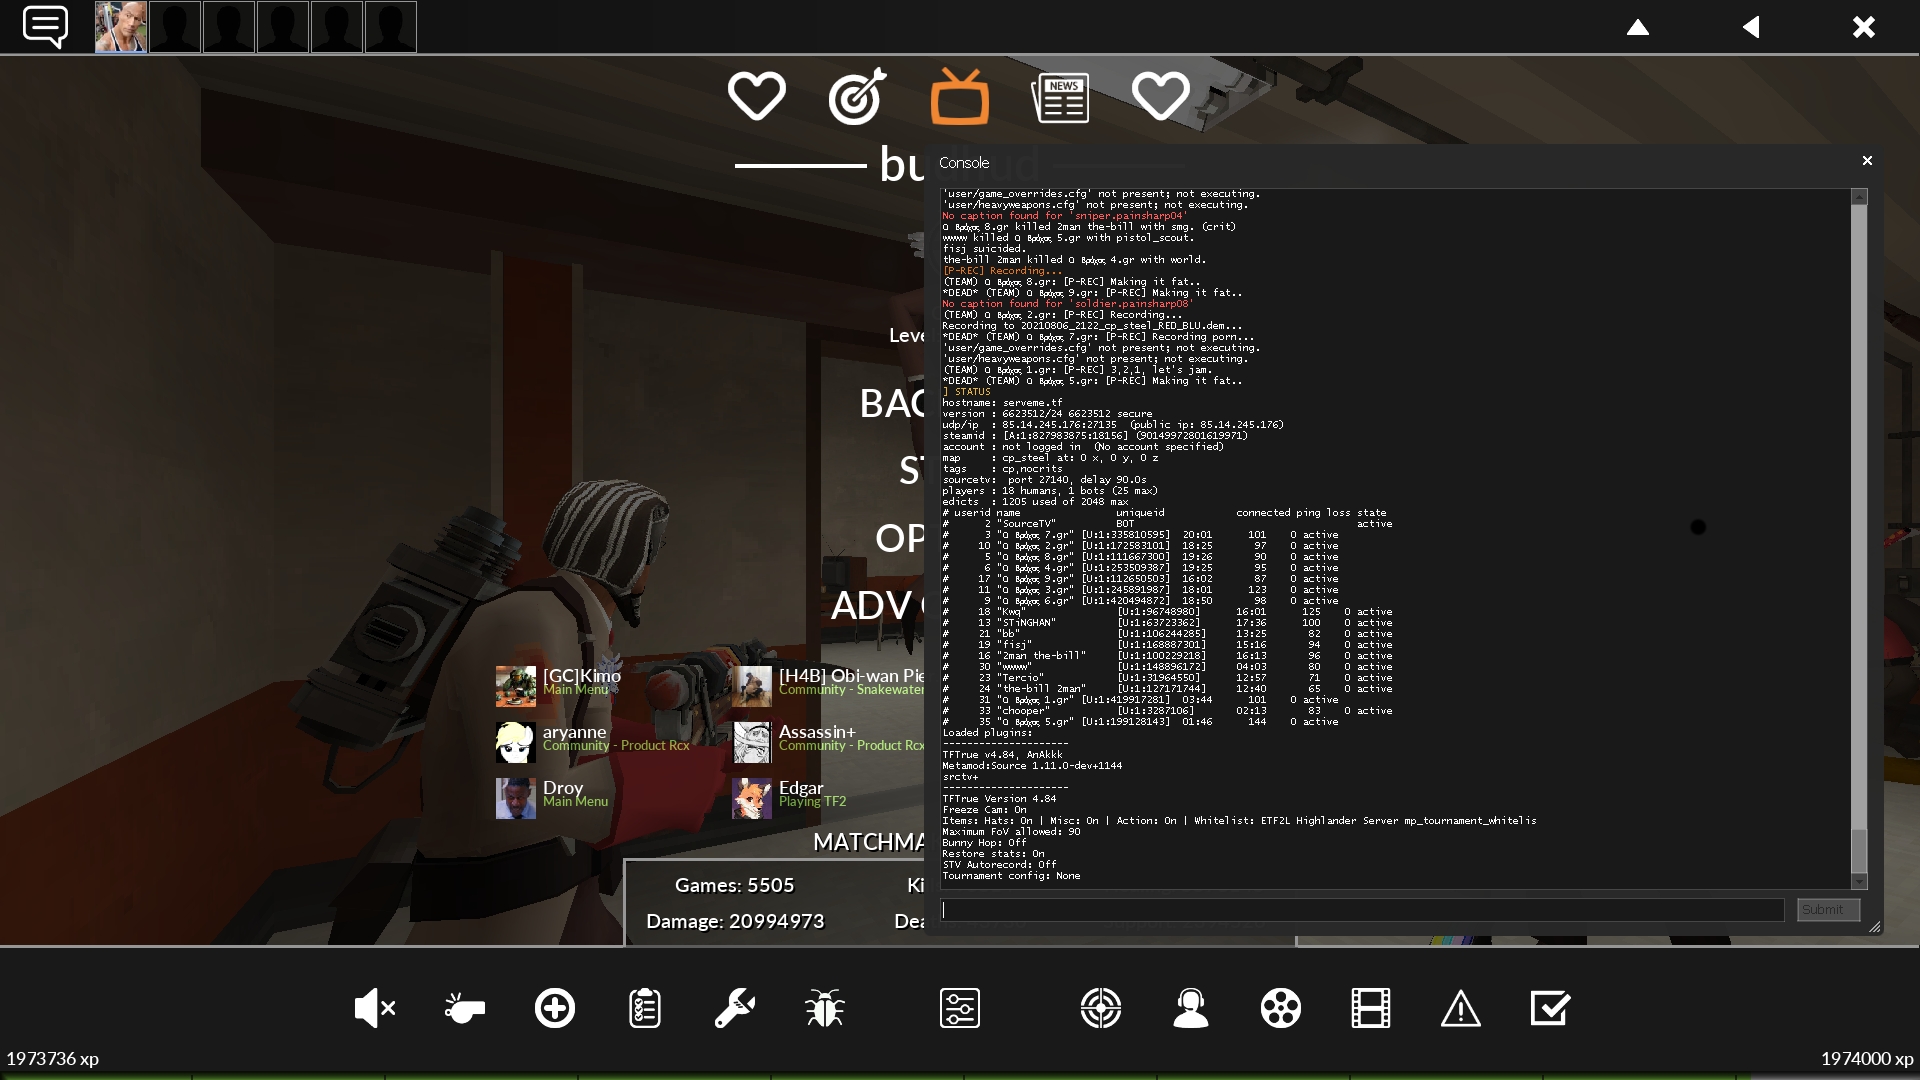1920x1080 pixels.
Task: Click the console vertical scrollbar
Action: pyautogui.click(x=1859, y=538)
